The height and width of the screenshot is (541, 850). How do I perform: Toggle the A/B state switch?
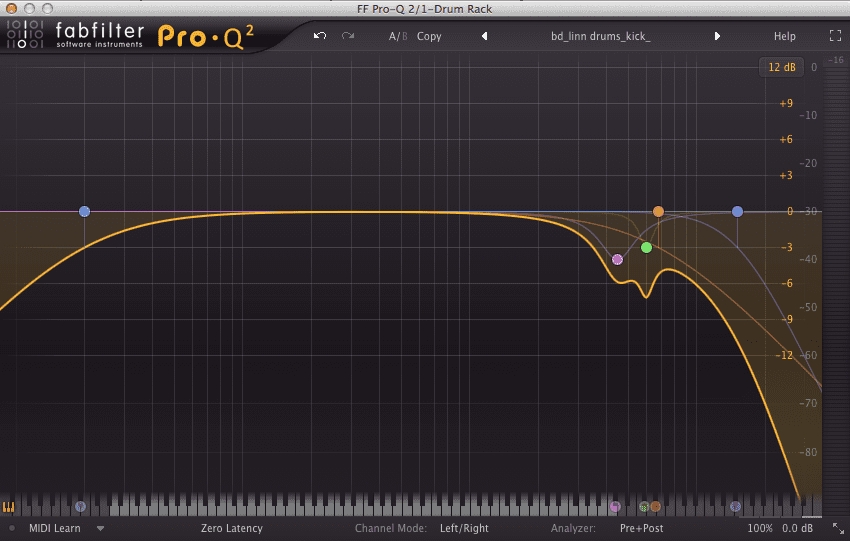[x=398, y=36]
